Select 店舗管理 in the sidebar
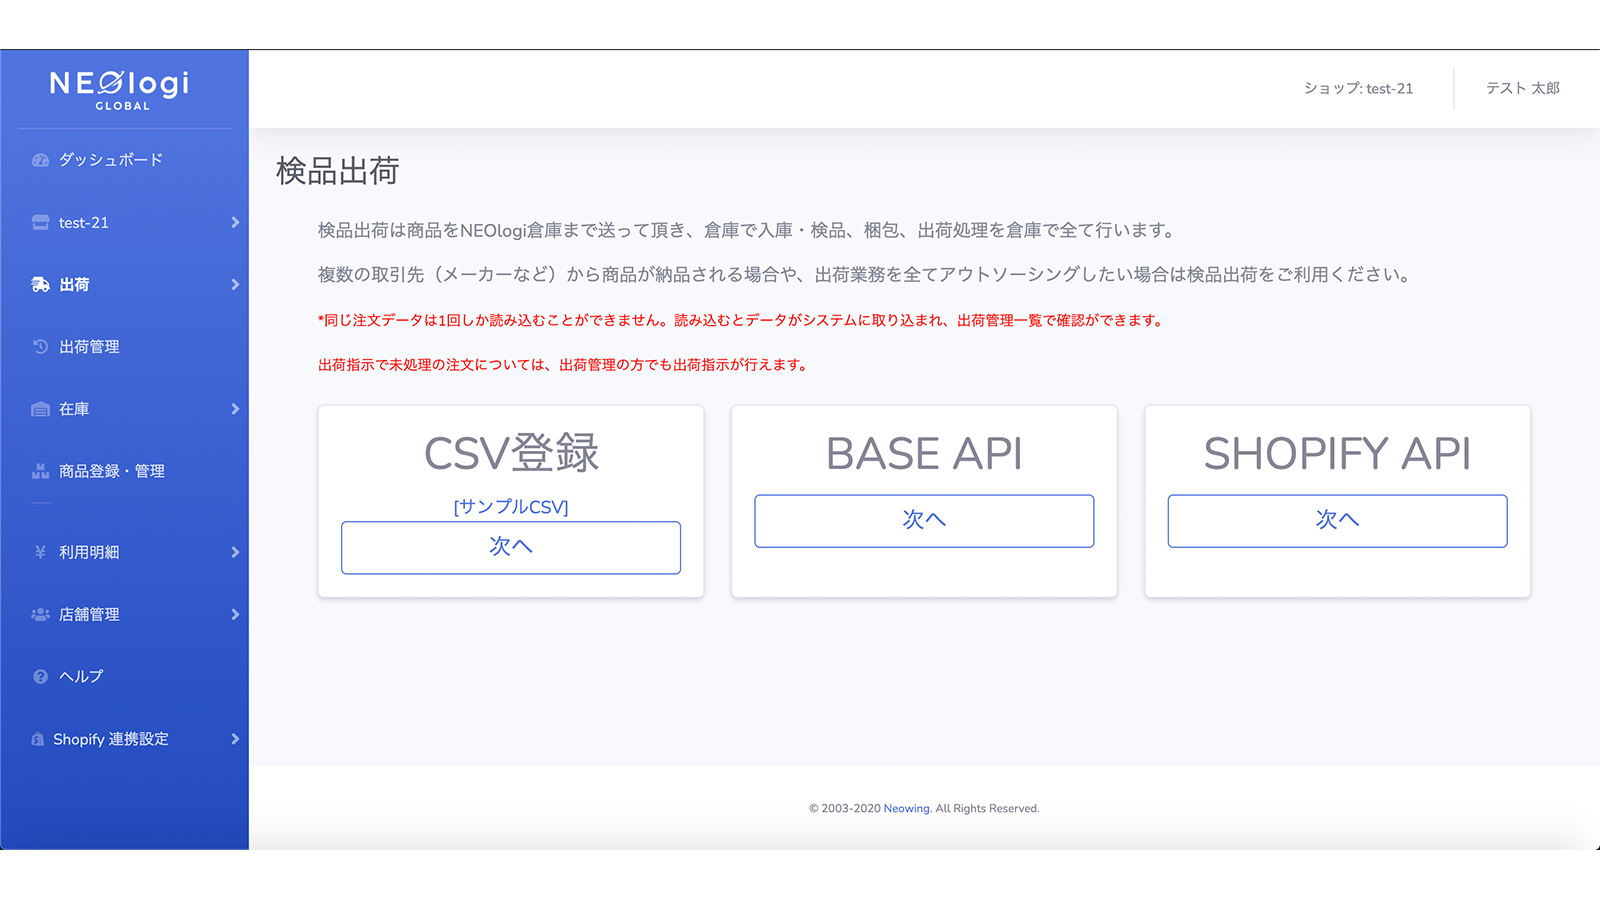Viewport: 1600px width, 900px height. coord(87,614)
